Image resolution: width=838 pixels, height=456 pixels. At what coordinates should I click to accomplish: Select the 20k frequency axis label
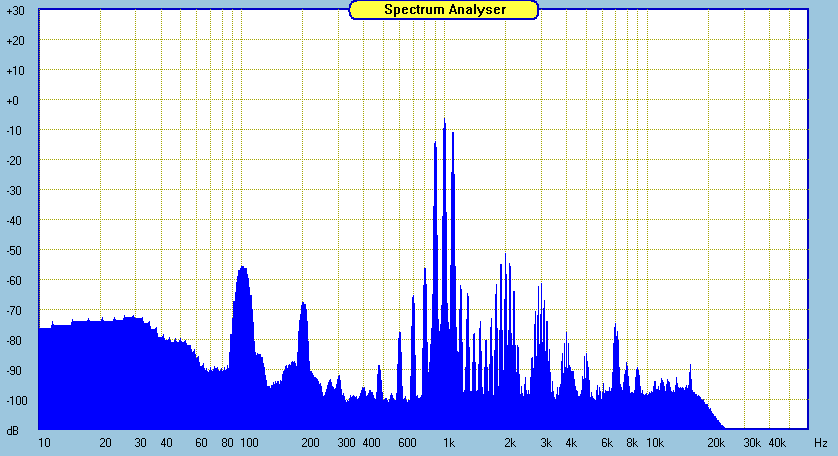click(x=716, y=442)
